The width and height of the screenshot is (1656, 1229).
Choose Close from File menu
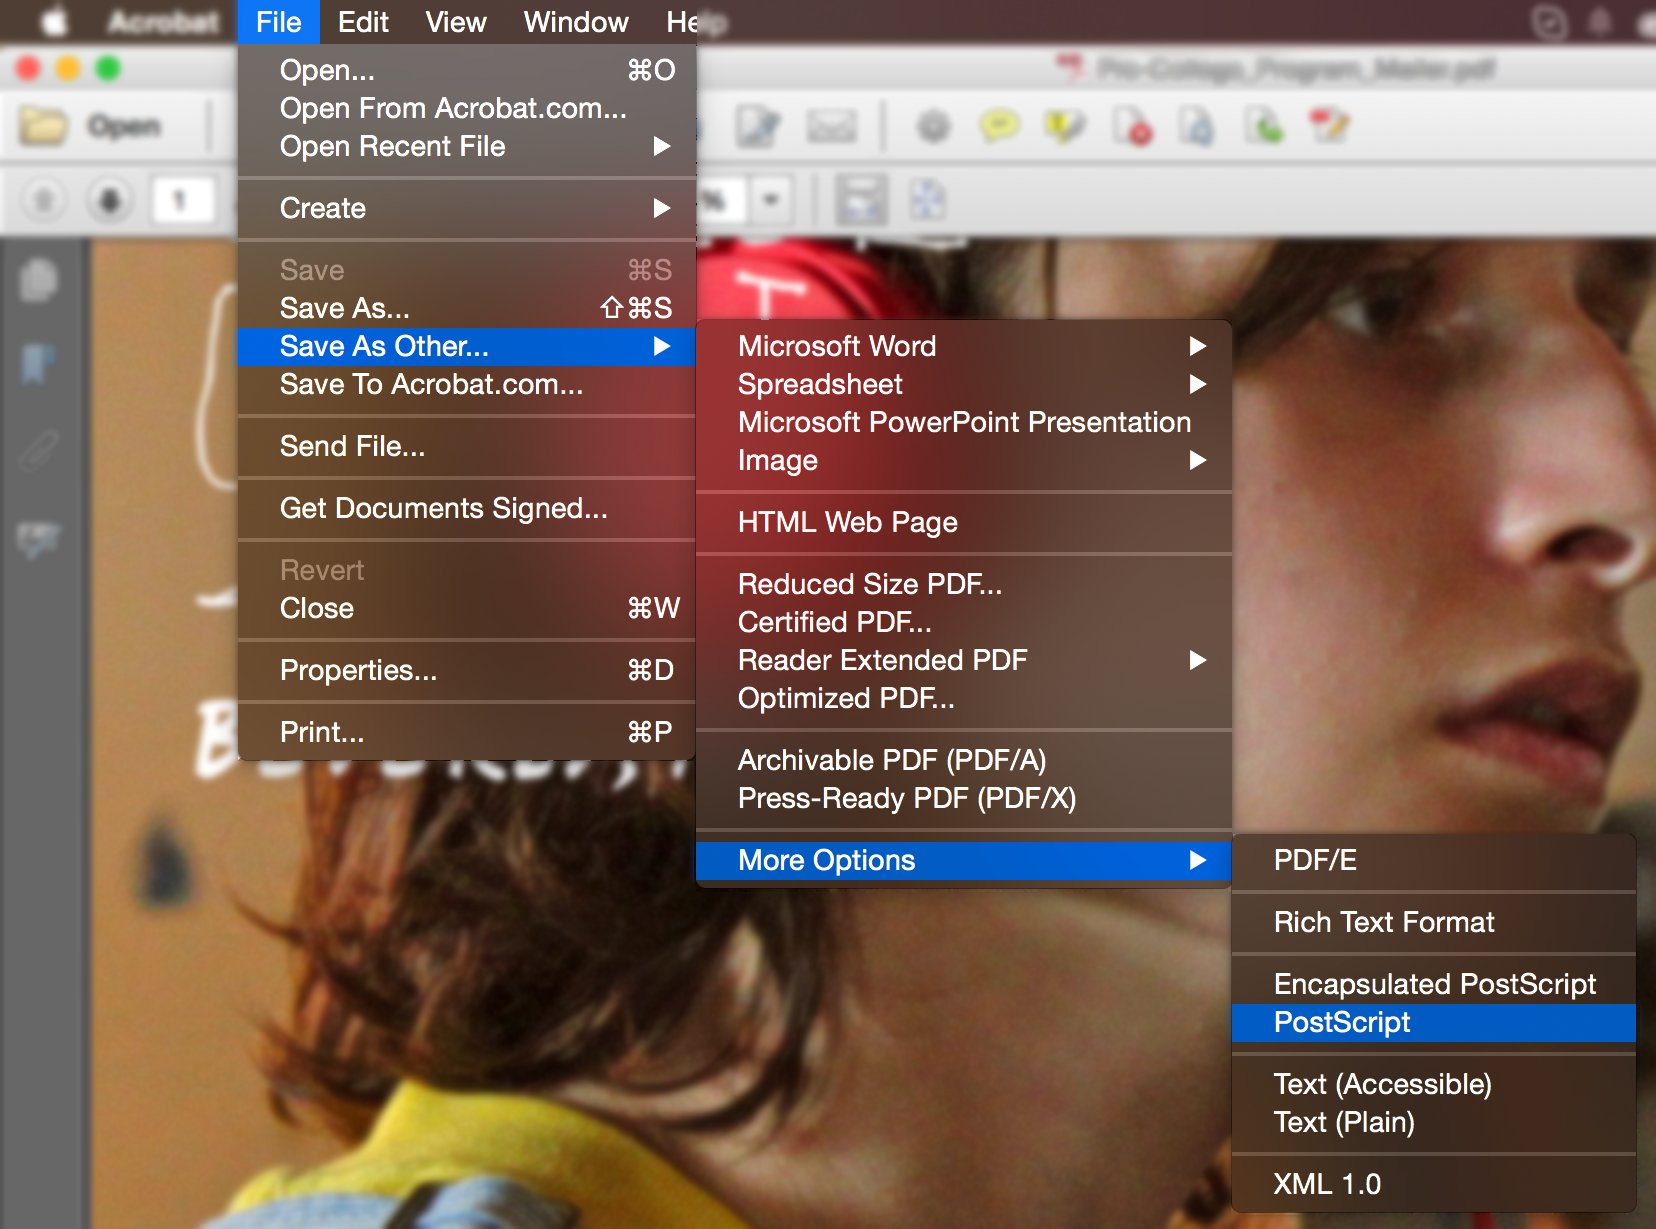(467, 608)
